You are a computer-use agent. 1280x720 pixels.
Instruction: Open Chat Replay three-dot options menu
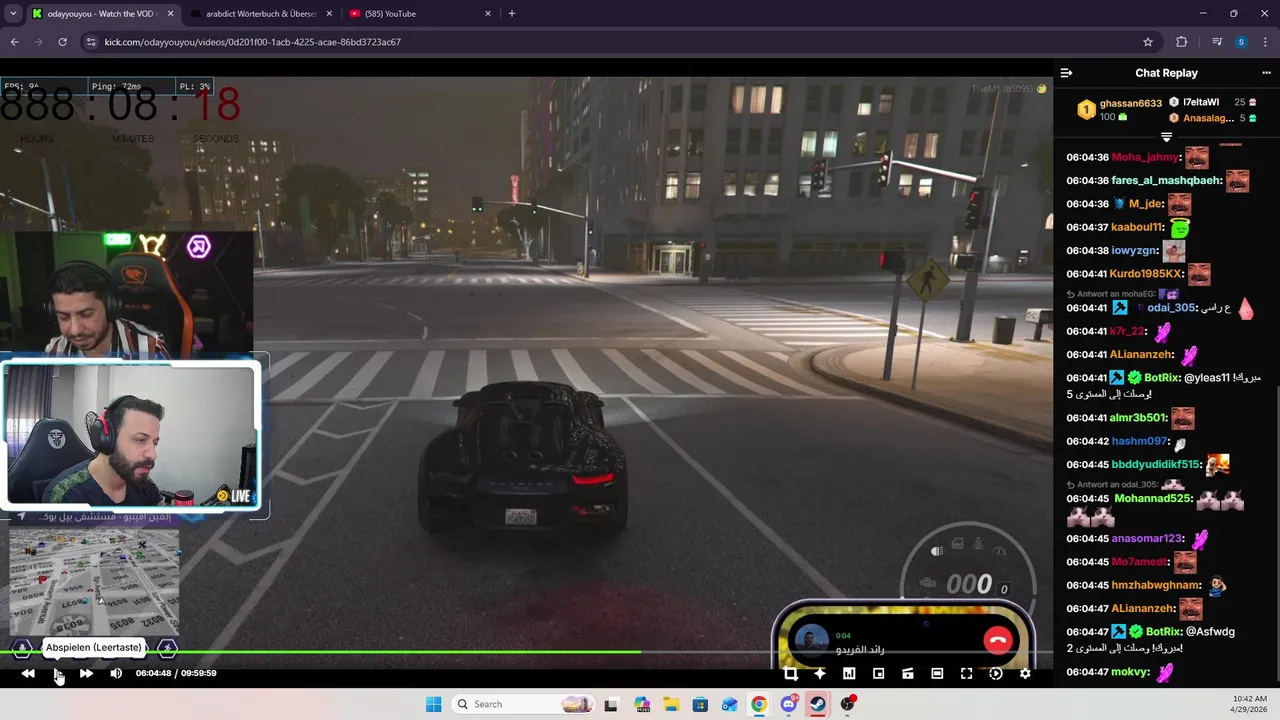point(1266,73)
